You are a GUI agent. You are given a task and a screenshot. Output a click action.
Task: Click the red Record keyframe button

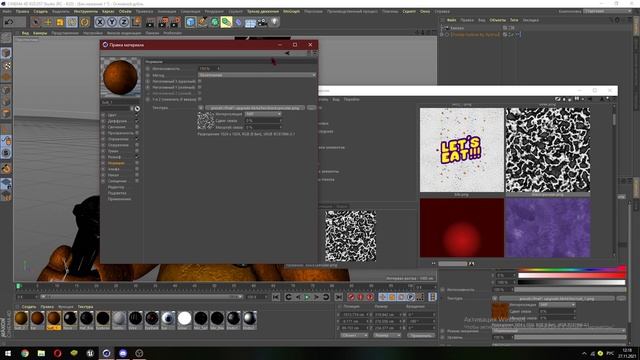tap(351, 297)
